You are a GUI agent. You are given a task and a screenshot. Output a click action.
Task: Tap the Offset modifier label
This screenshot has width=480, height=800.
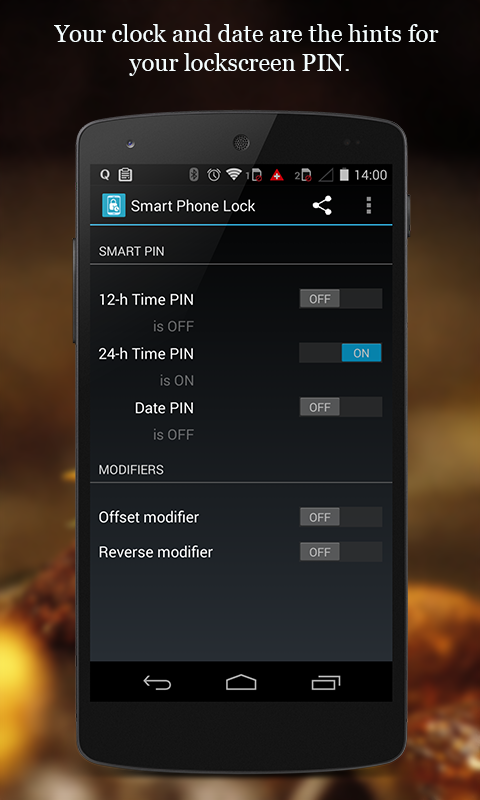(148, 517)
